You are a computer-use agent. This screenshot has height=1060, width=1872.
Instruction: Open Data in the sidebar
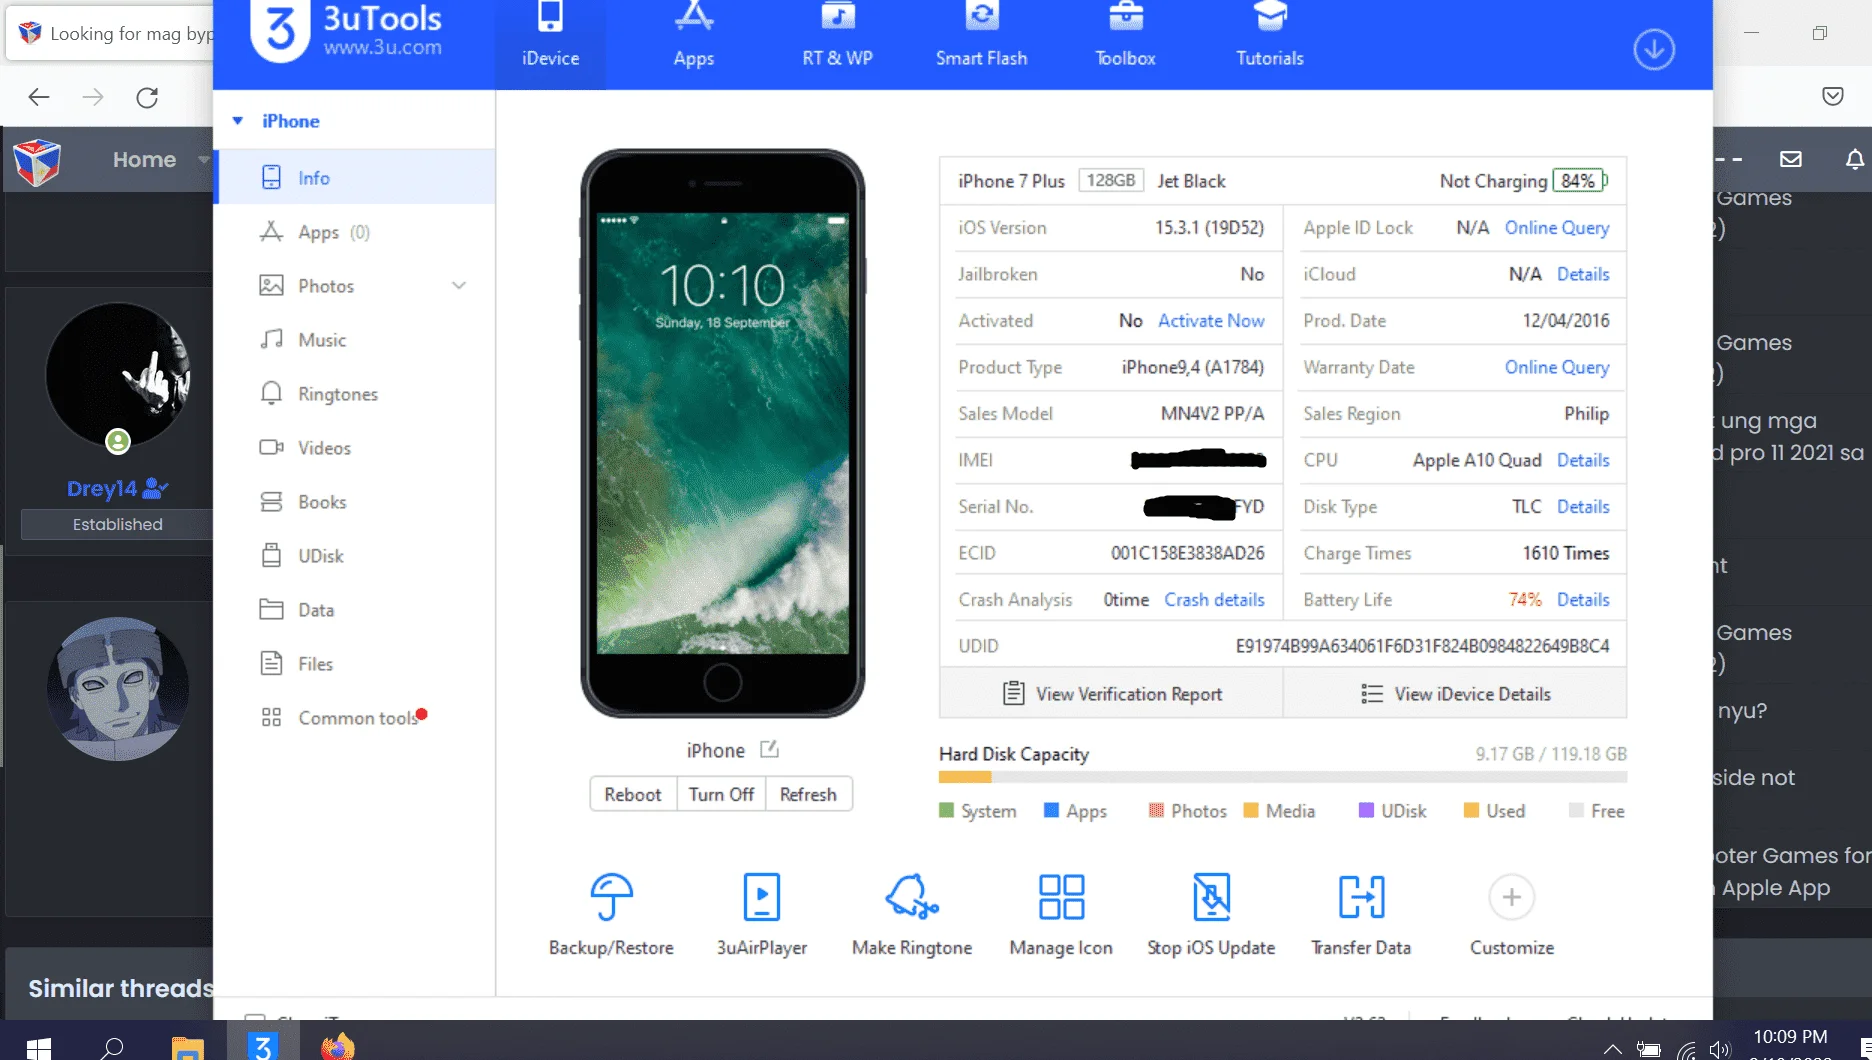(x=355, y=610)
